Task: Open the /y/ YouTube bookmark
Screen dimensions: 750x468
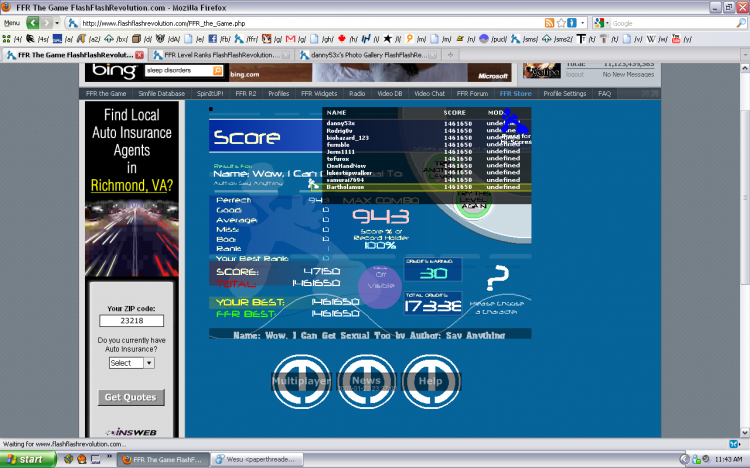Action: pyautogui.click(x=682, y=39)
